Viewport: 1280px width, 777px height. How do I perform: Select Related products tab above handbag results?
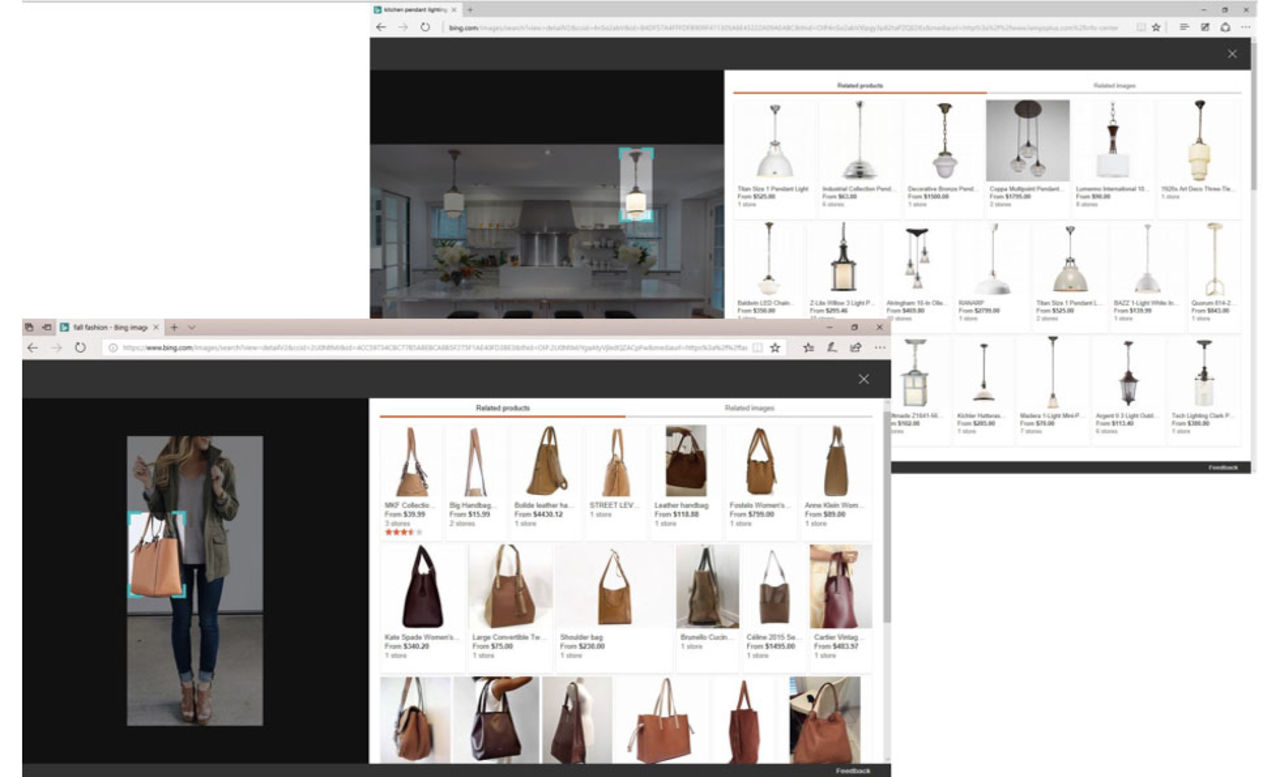(x=502, y=408)
